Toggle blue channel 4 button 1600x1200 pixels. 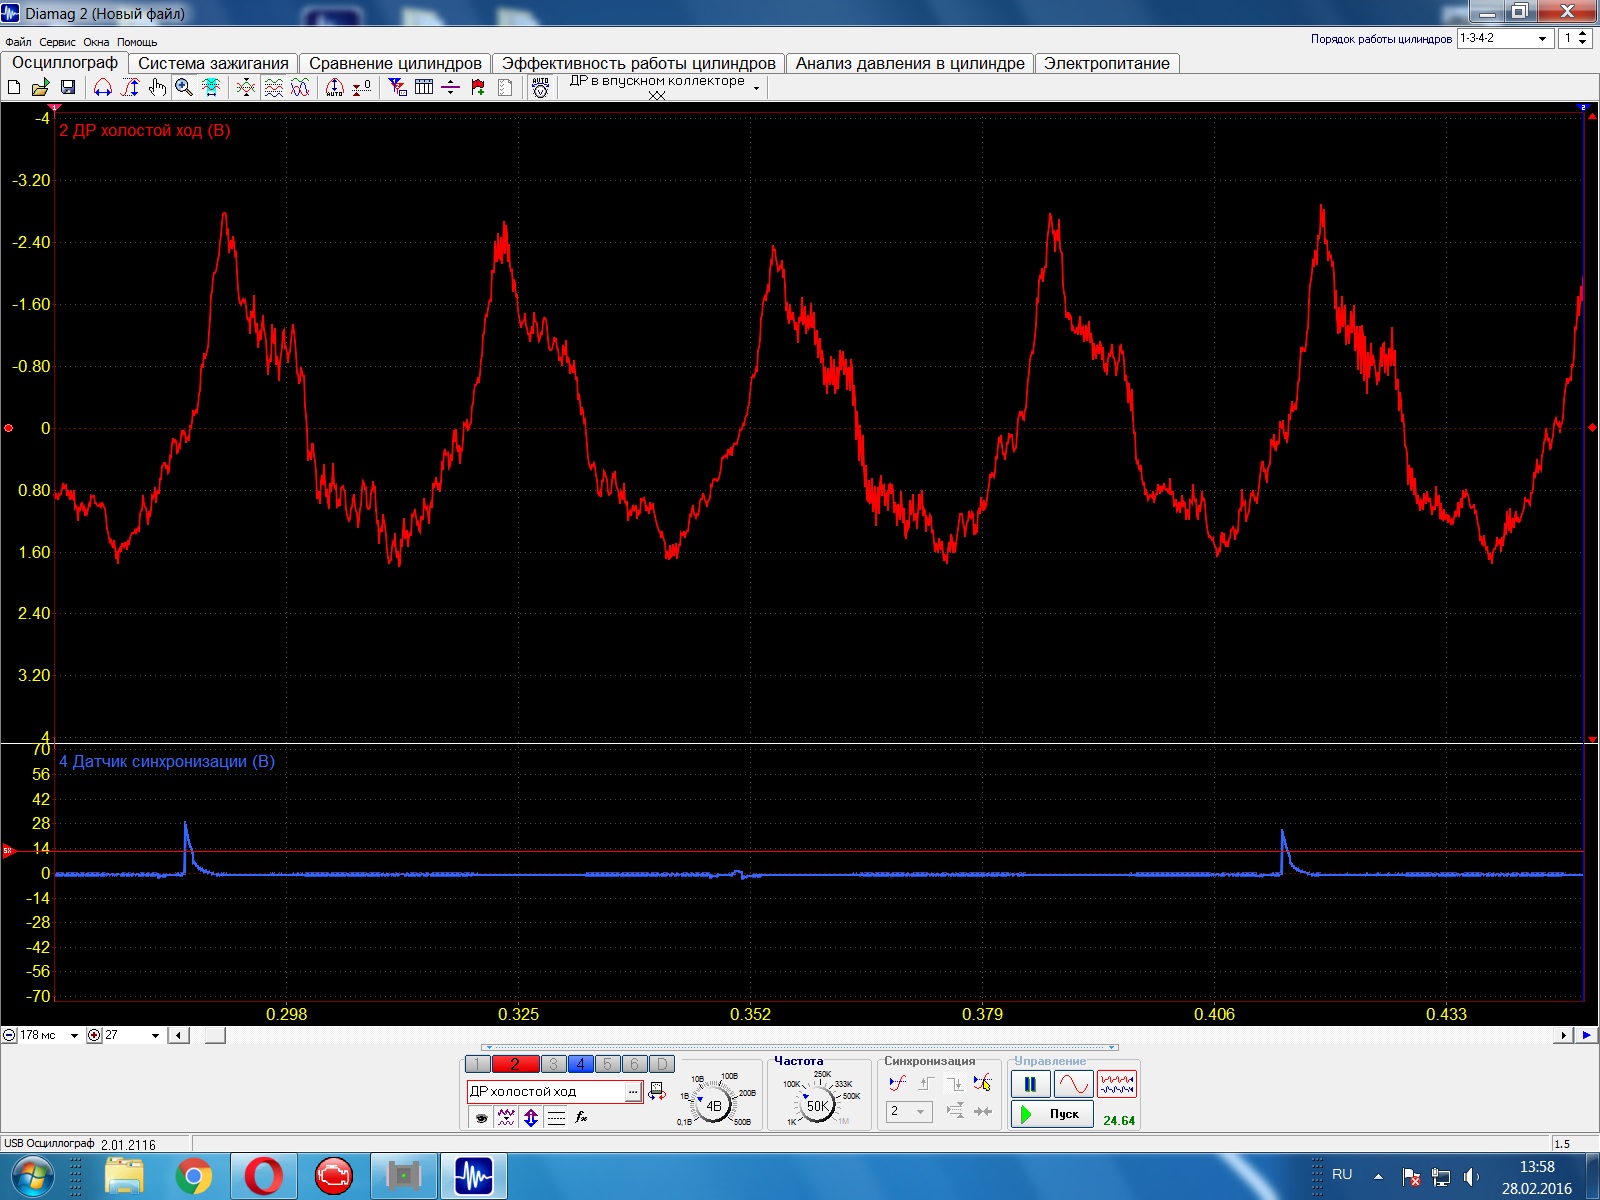pyautogui.click(x=580, y=1064)
